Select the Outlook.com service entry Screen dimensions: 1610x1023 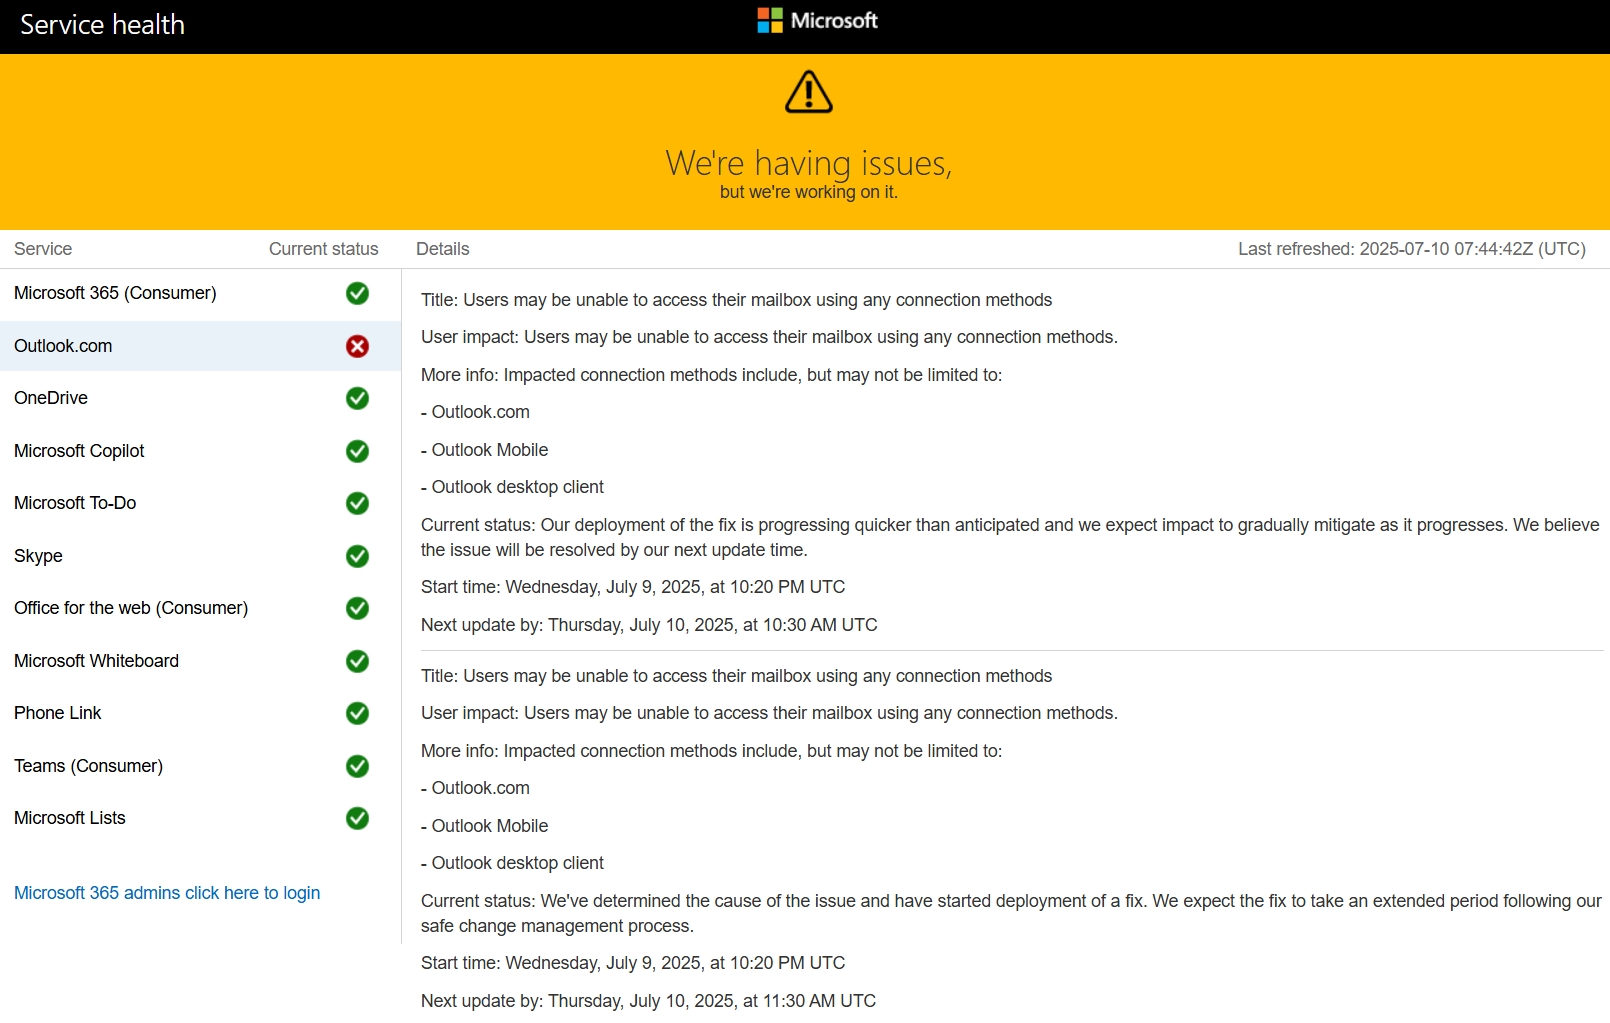click(x=63, y=346)
